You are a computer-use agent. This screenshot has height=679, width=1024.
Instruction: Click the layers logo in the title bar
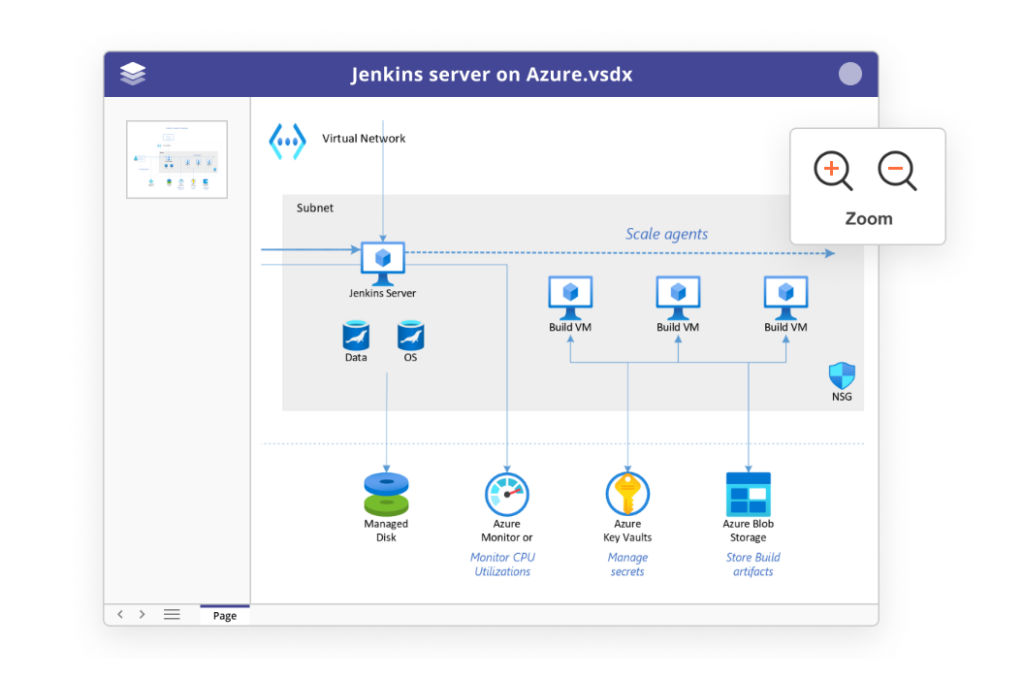coord(132,73)
